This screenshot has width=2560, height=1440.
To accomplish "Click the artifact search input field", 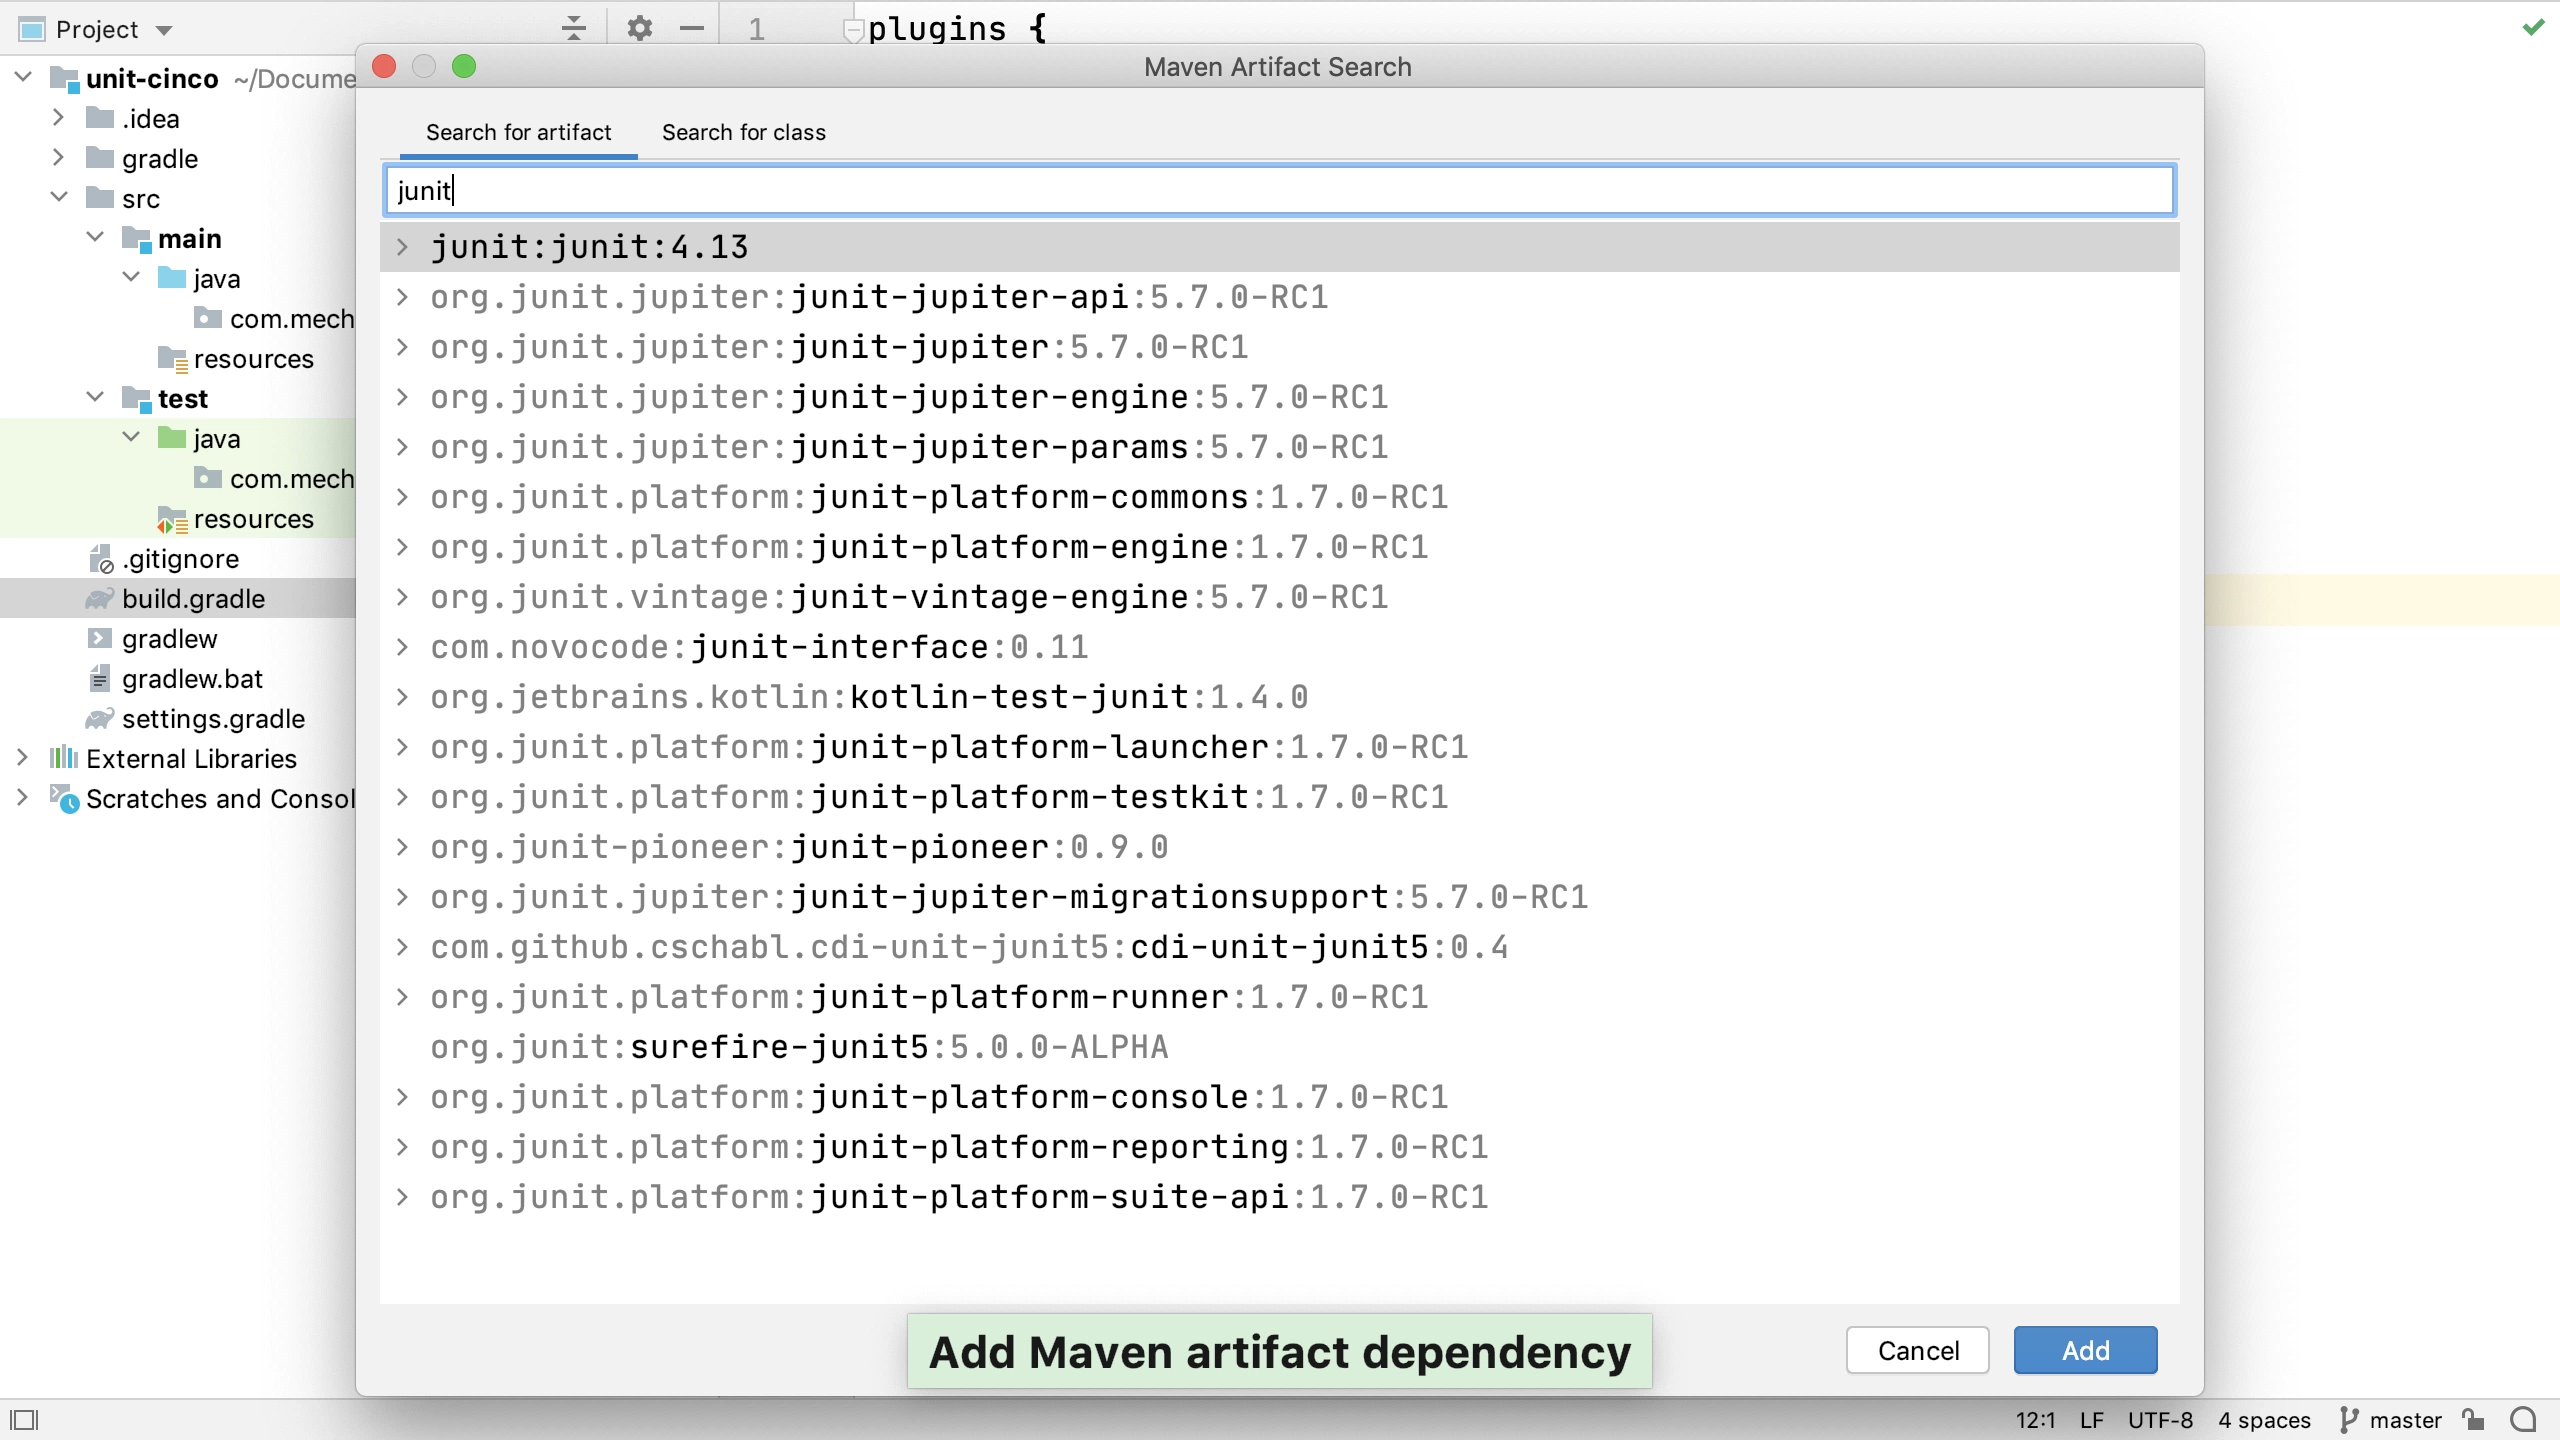I will tap(1280, 190).
